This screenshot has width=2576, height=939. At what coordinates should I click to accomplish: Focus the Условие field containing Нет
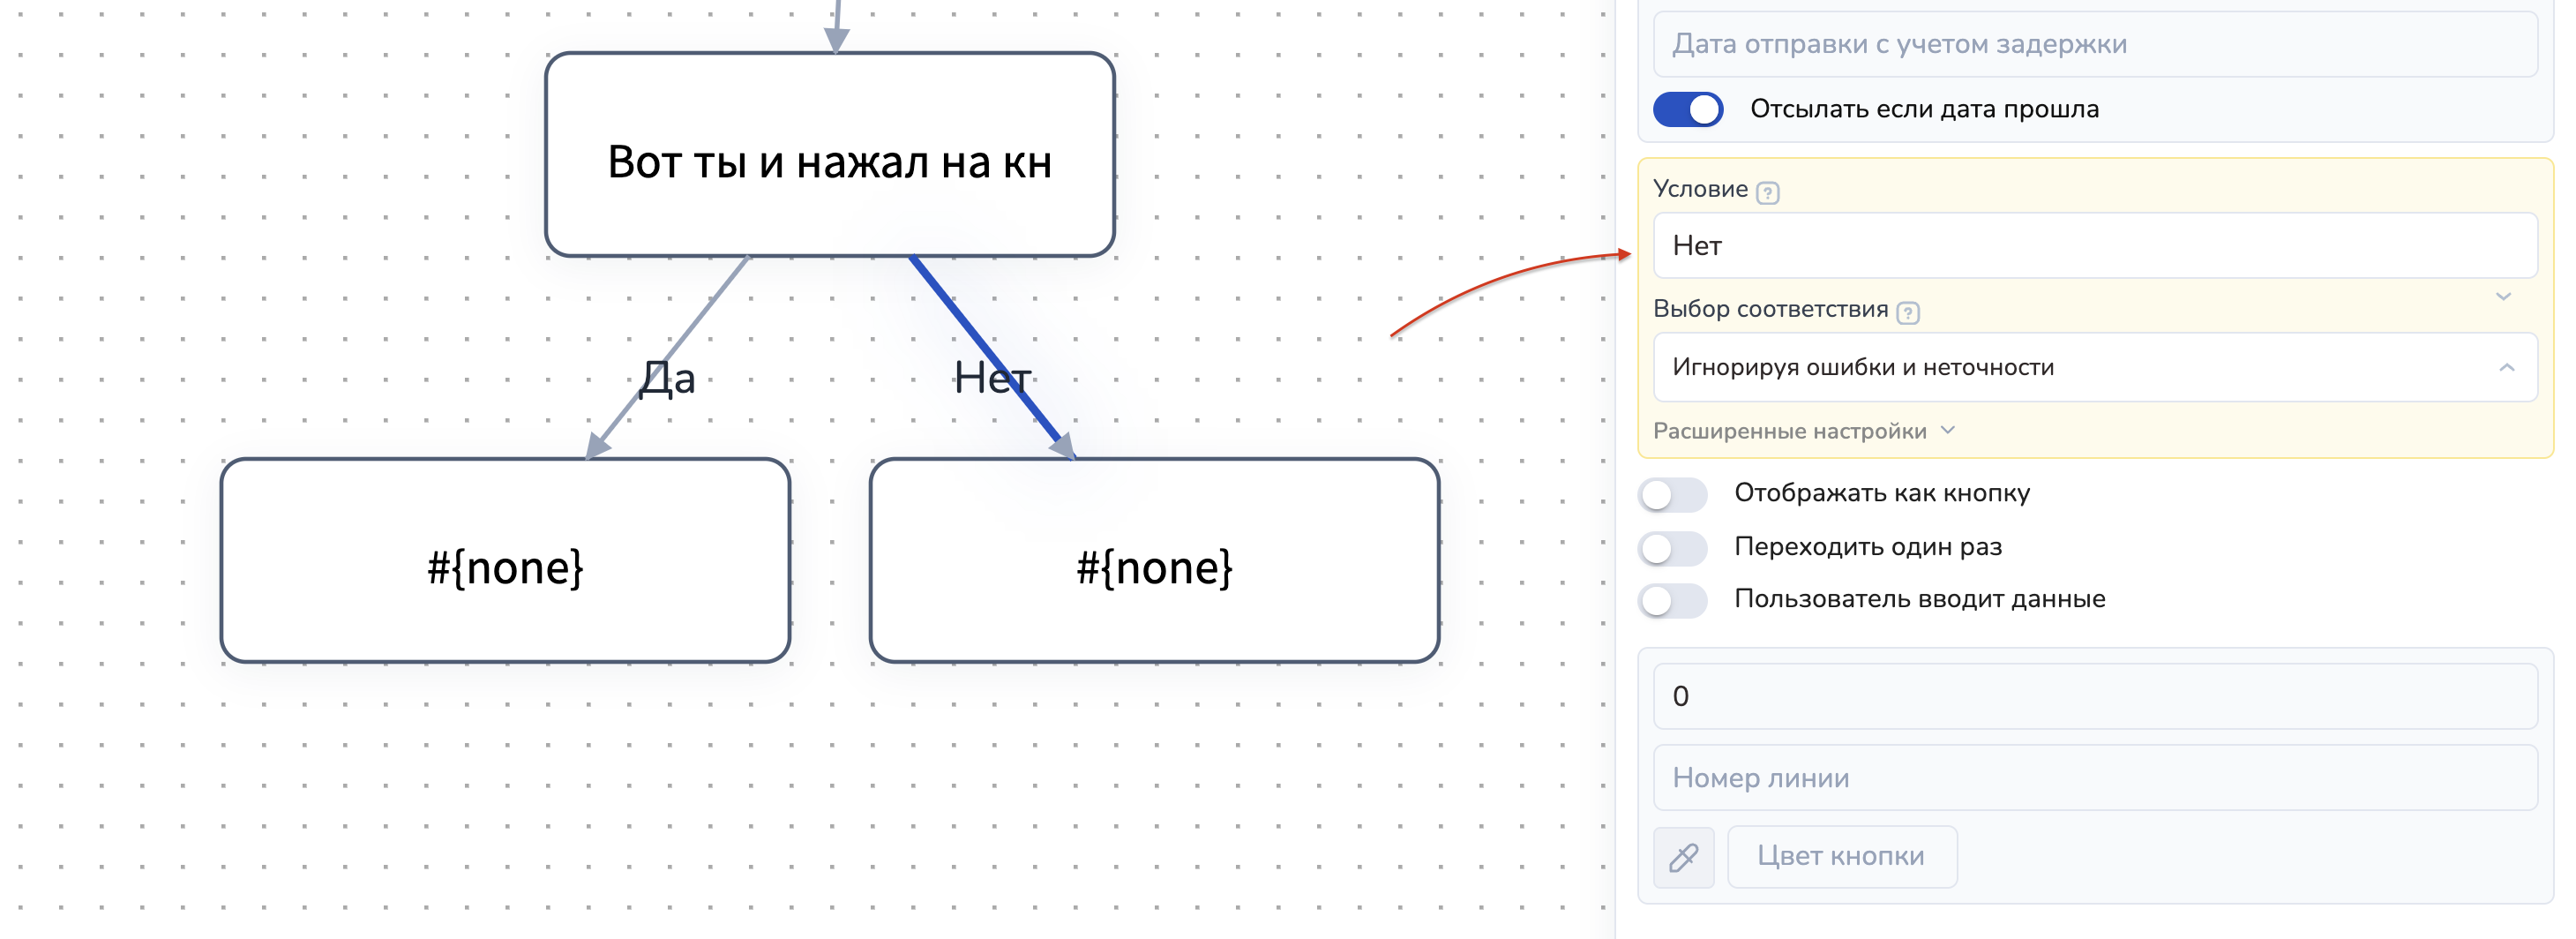point(2094,246)
